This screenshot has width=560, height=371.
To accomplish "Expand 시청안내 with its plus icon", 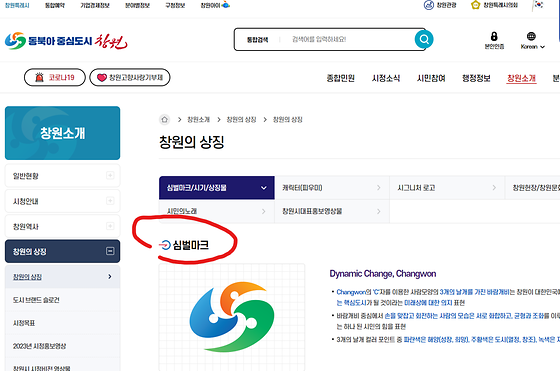I will [x=110, y=201].
